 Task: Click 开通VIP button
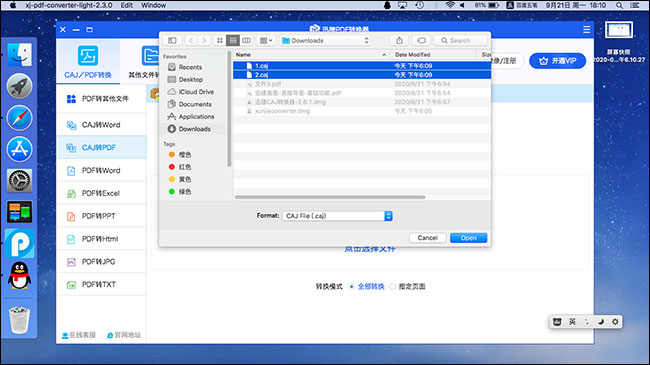click(558, 61)
